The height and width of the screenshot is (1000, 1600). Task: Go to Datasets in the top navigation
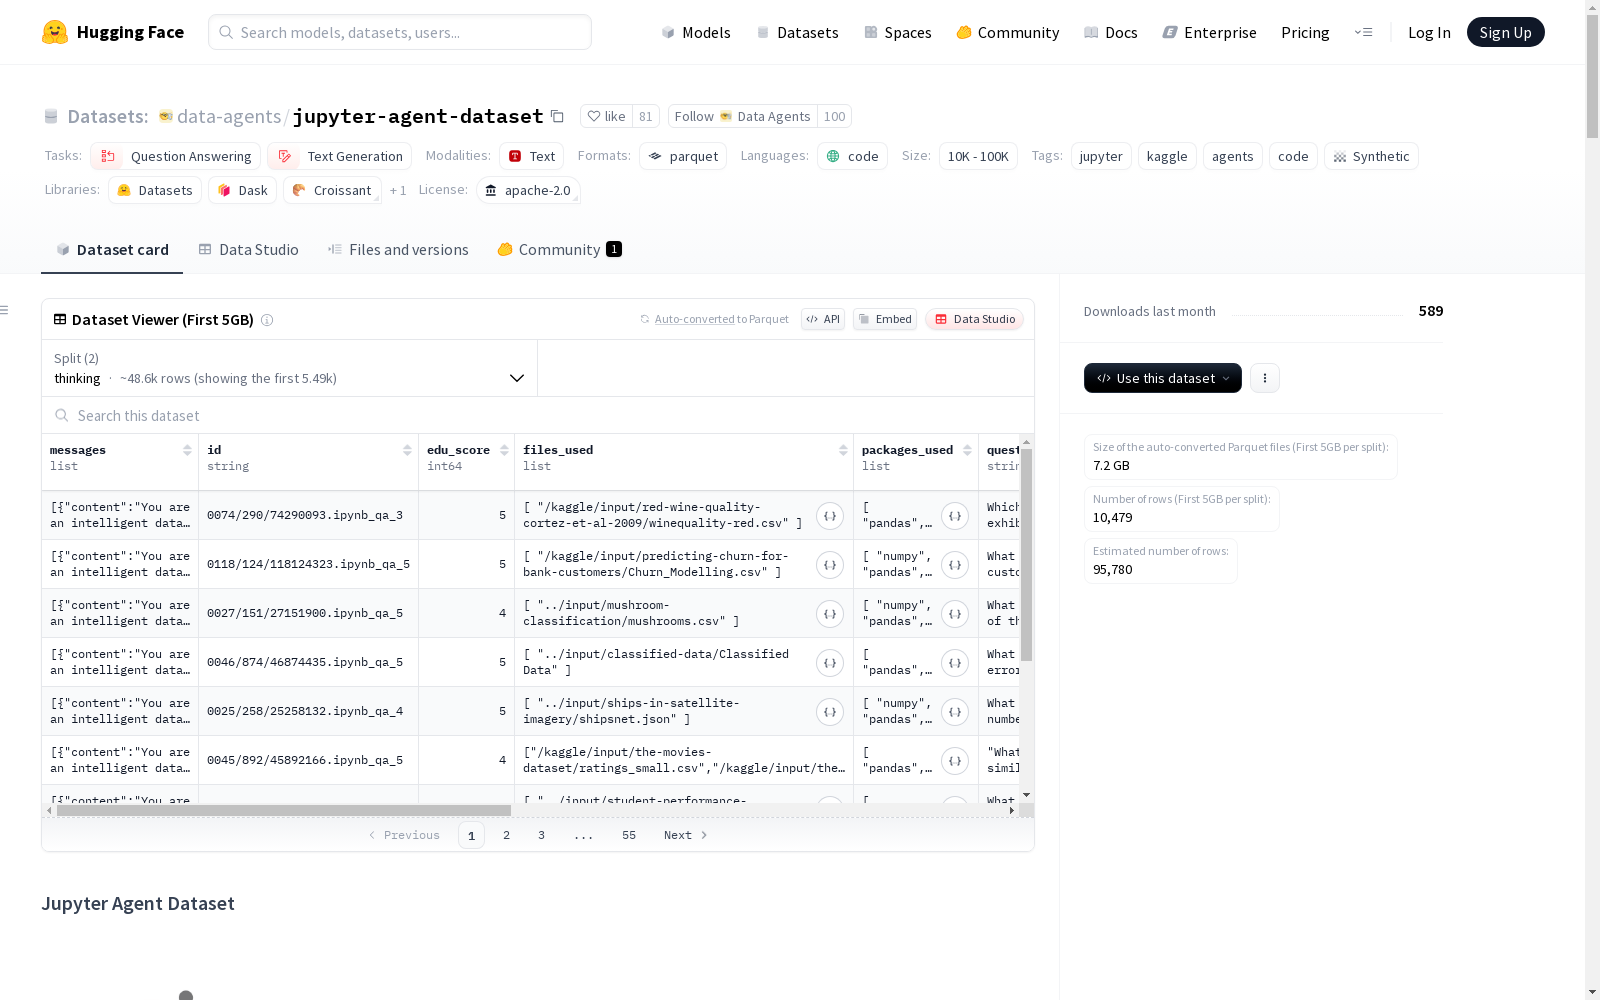pyautogui.click(x=797, y=33)
